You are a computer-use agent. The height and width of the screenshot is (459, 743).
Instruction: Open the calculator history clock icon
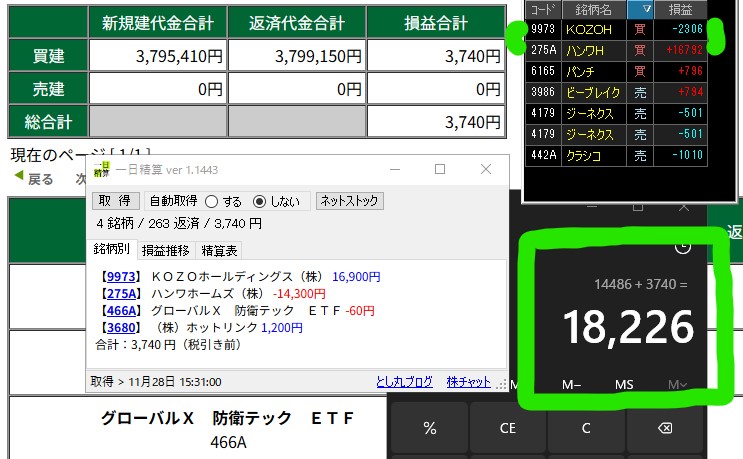coord(683,247)
